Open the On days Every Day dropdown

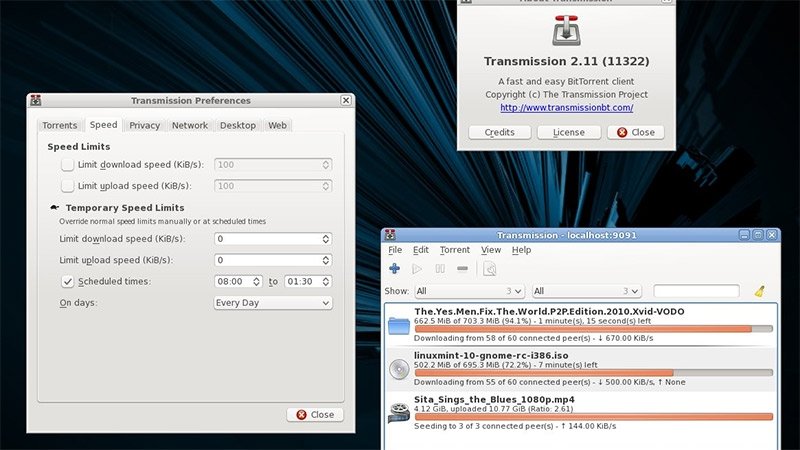(x=273, y=303)
